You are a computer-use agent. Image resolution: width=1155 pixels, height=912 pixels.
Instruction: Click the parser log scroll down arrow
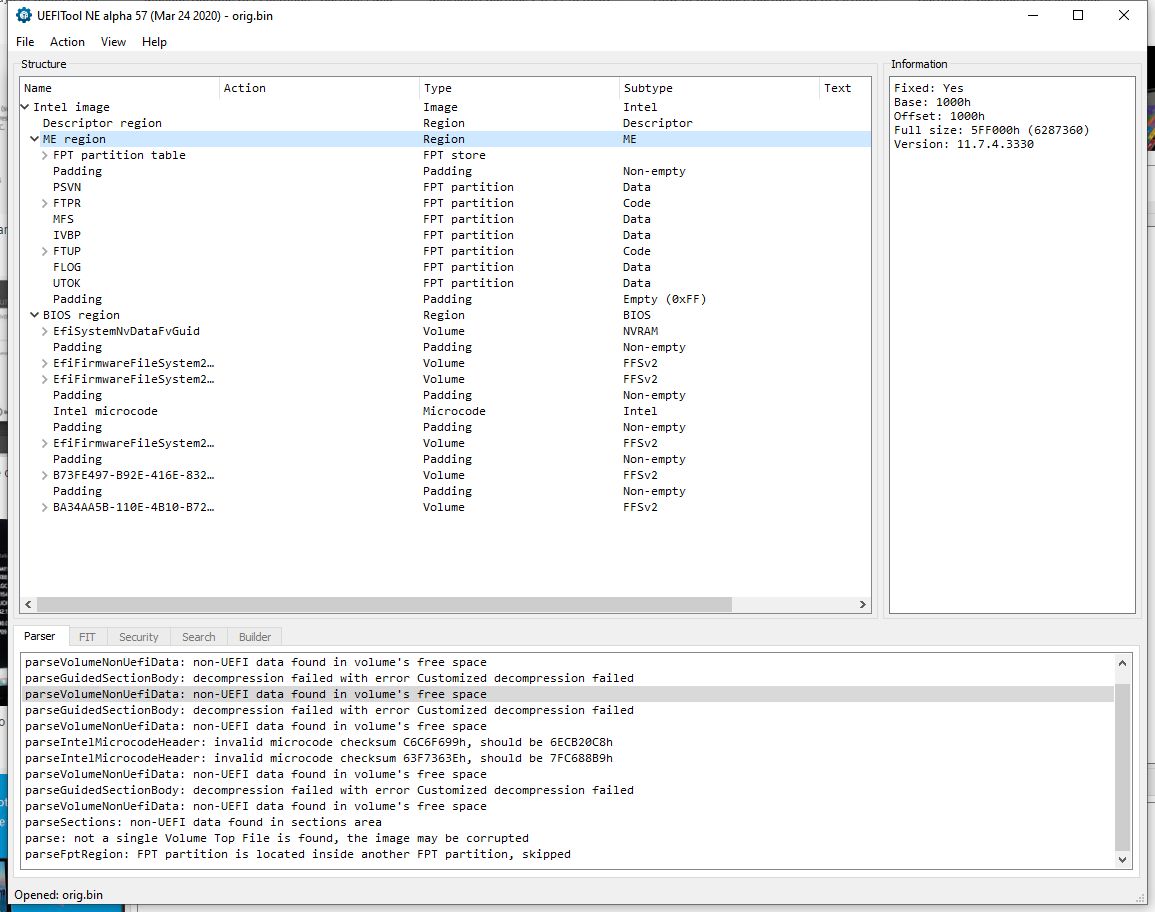(1122, 860)
